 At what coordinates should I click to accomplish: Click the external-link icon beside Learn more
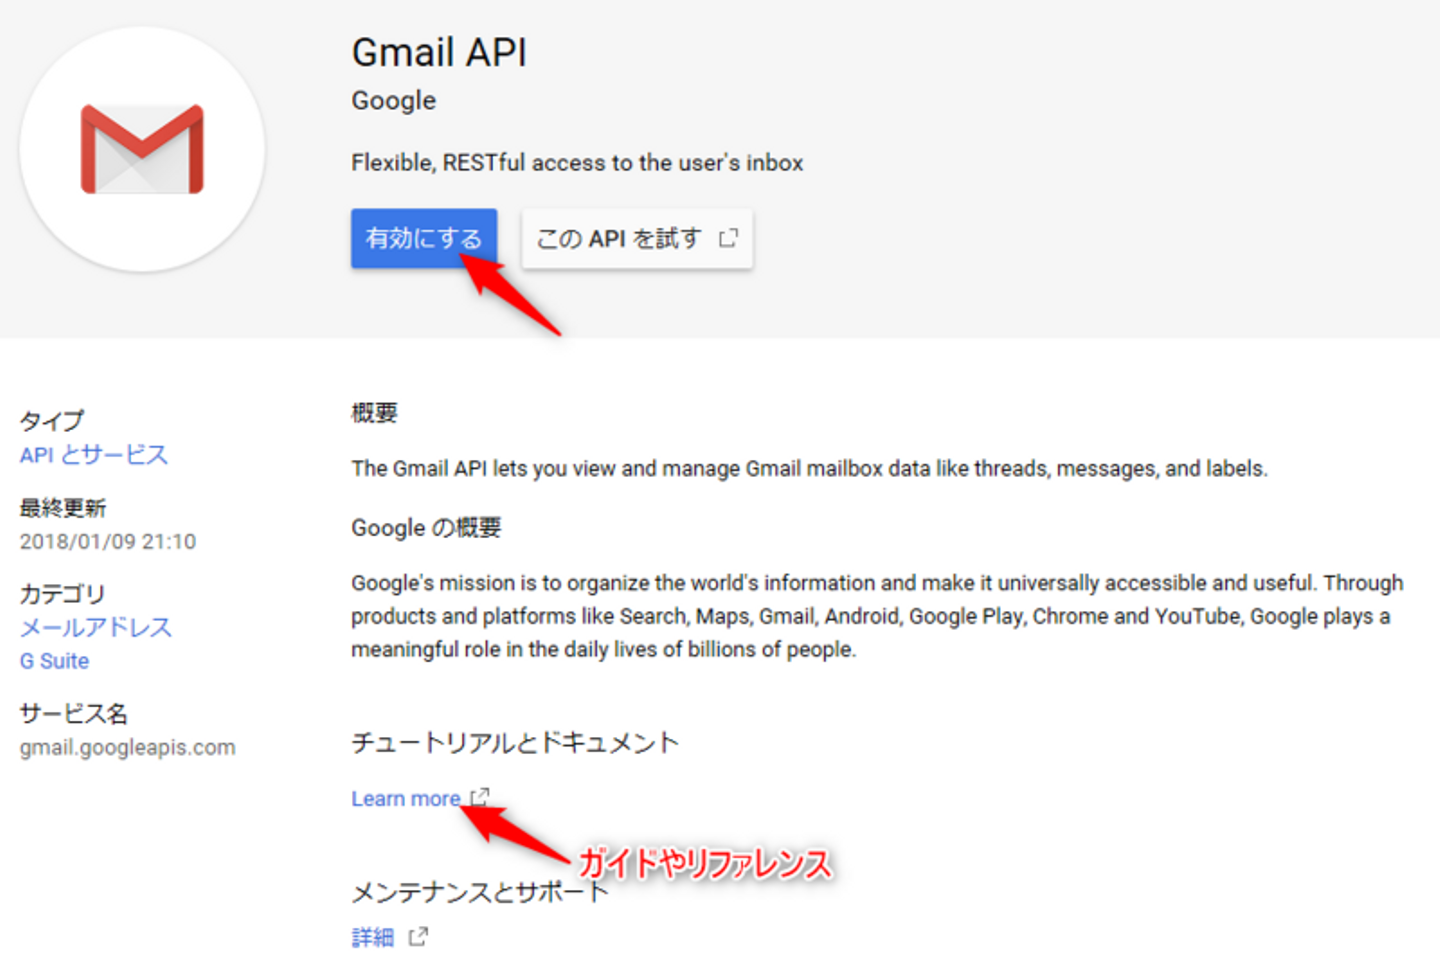pos(480,797)
